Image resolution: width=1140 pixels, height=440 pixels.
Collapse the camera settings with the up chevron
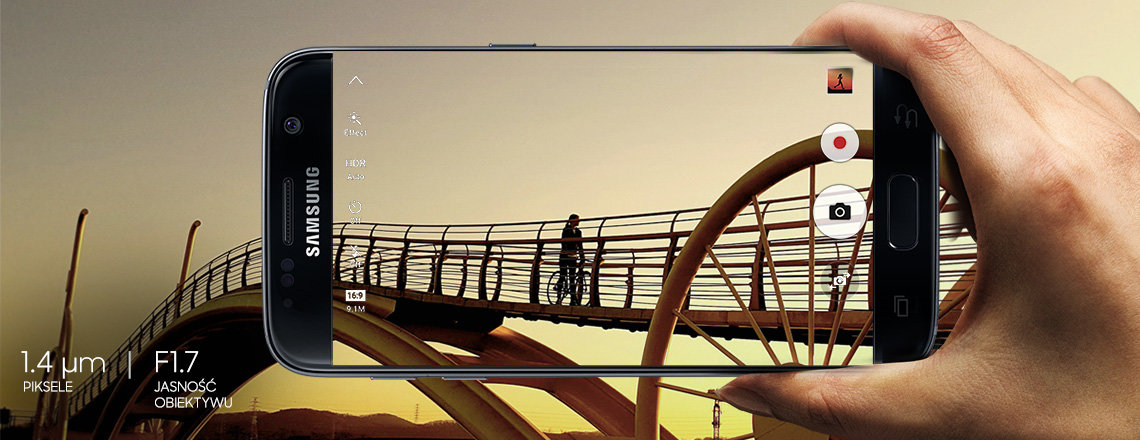[355, 81]
